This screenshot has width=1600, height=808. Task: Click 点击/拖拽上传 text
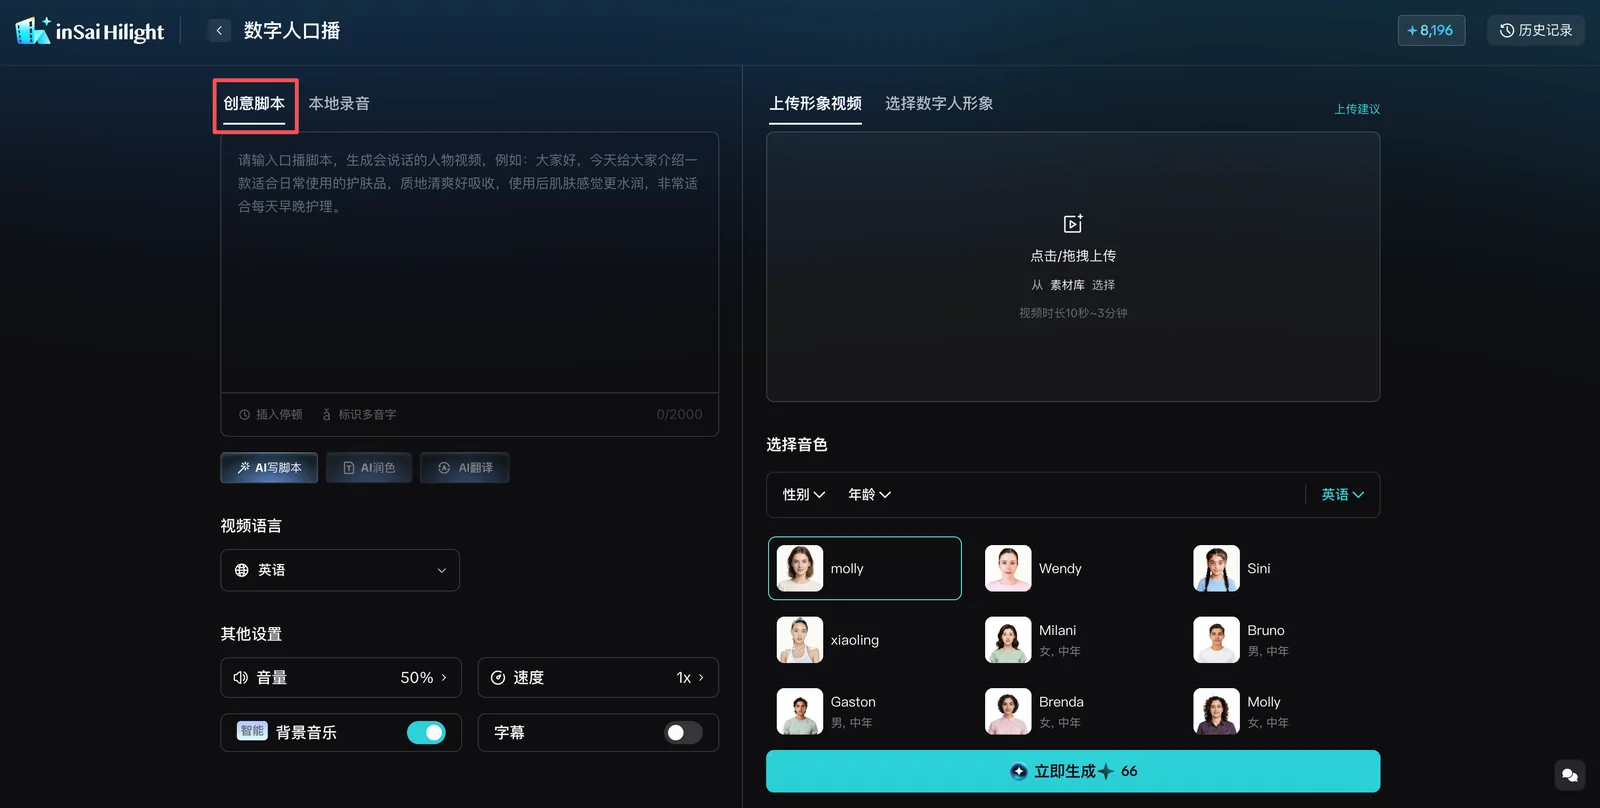point(1073,256)
